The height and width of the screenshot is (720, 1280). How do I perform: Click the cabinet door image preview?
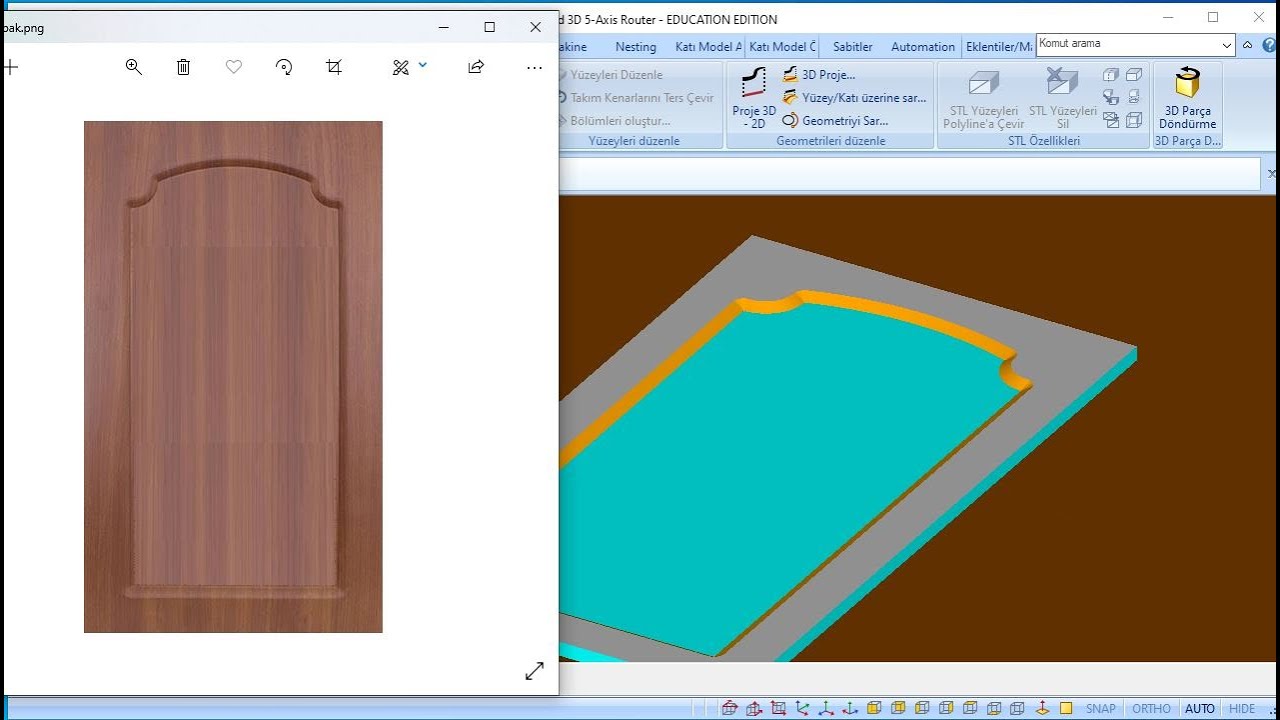[x=233, y=377]
